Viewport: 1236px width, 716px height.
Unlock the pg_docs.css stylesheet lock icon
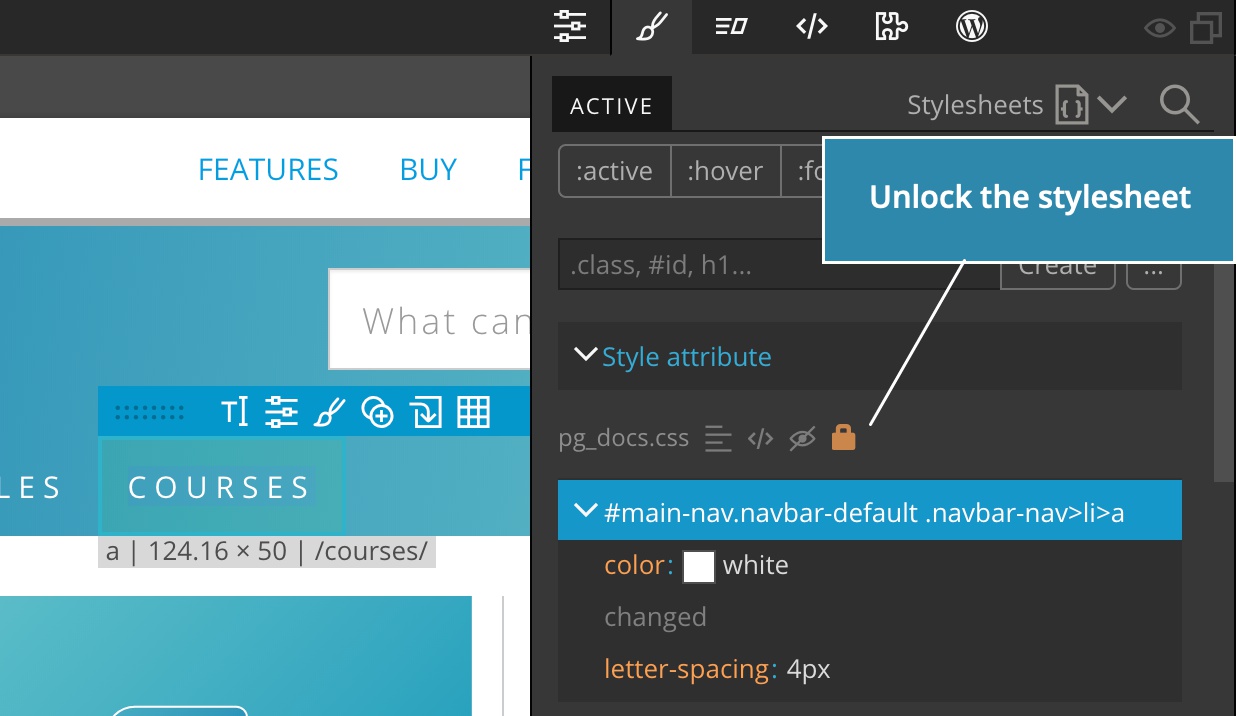tap(844, 437)
